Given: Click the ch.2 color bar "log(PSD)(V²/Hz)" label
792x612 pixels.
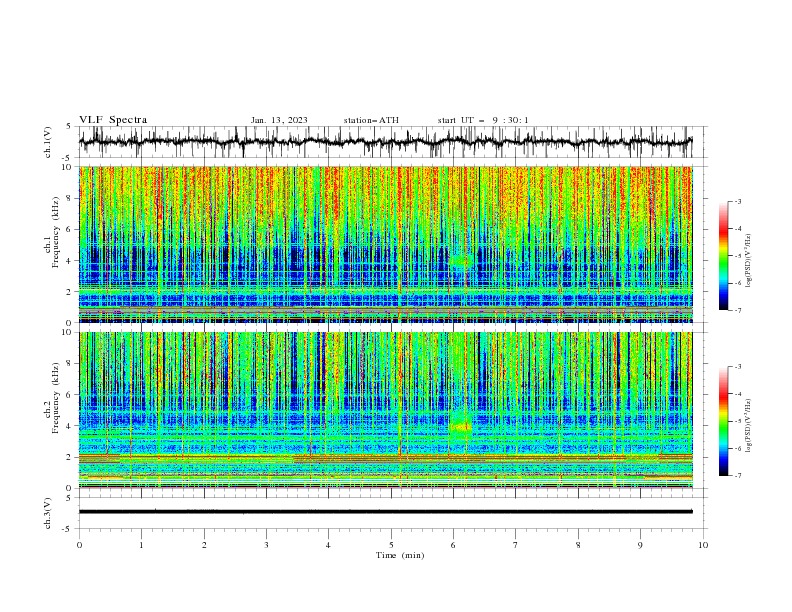Looking at the screenshot, I should [x=749, y=426].
